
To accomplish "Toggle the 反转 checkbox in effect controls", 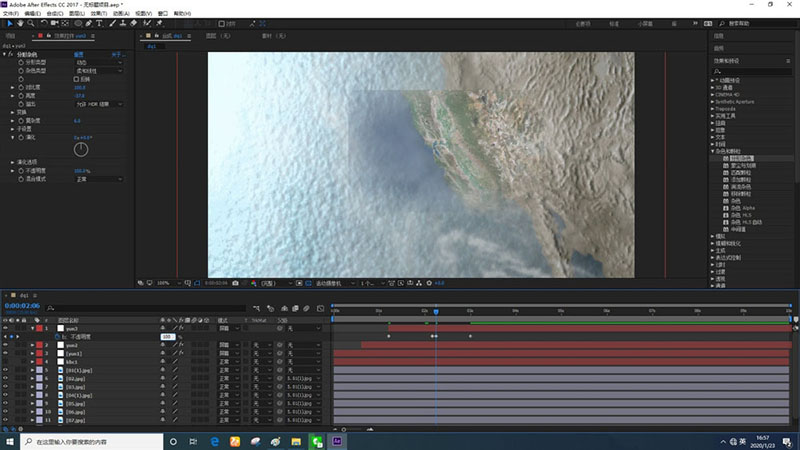I will tap(78, 79).
